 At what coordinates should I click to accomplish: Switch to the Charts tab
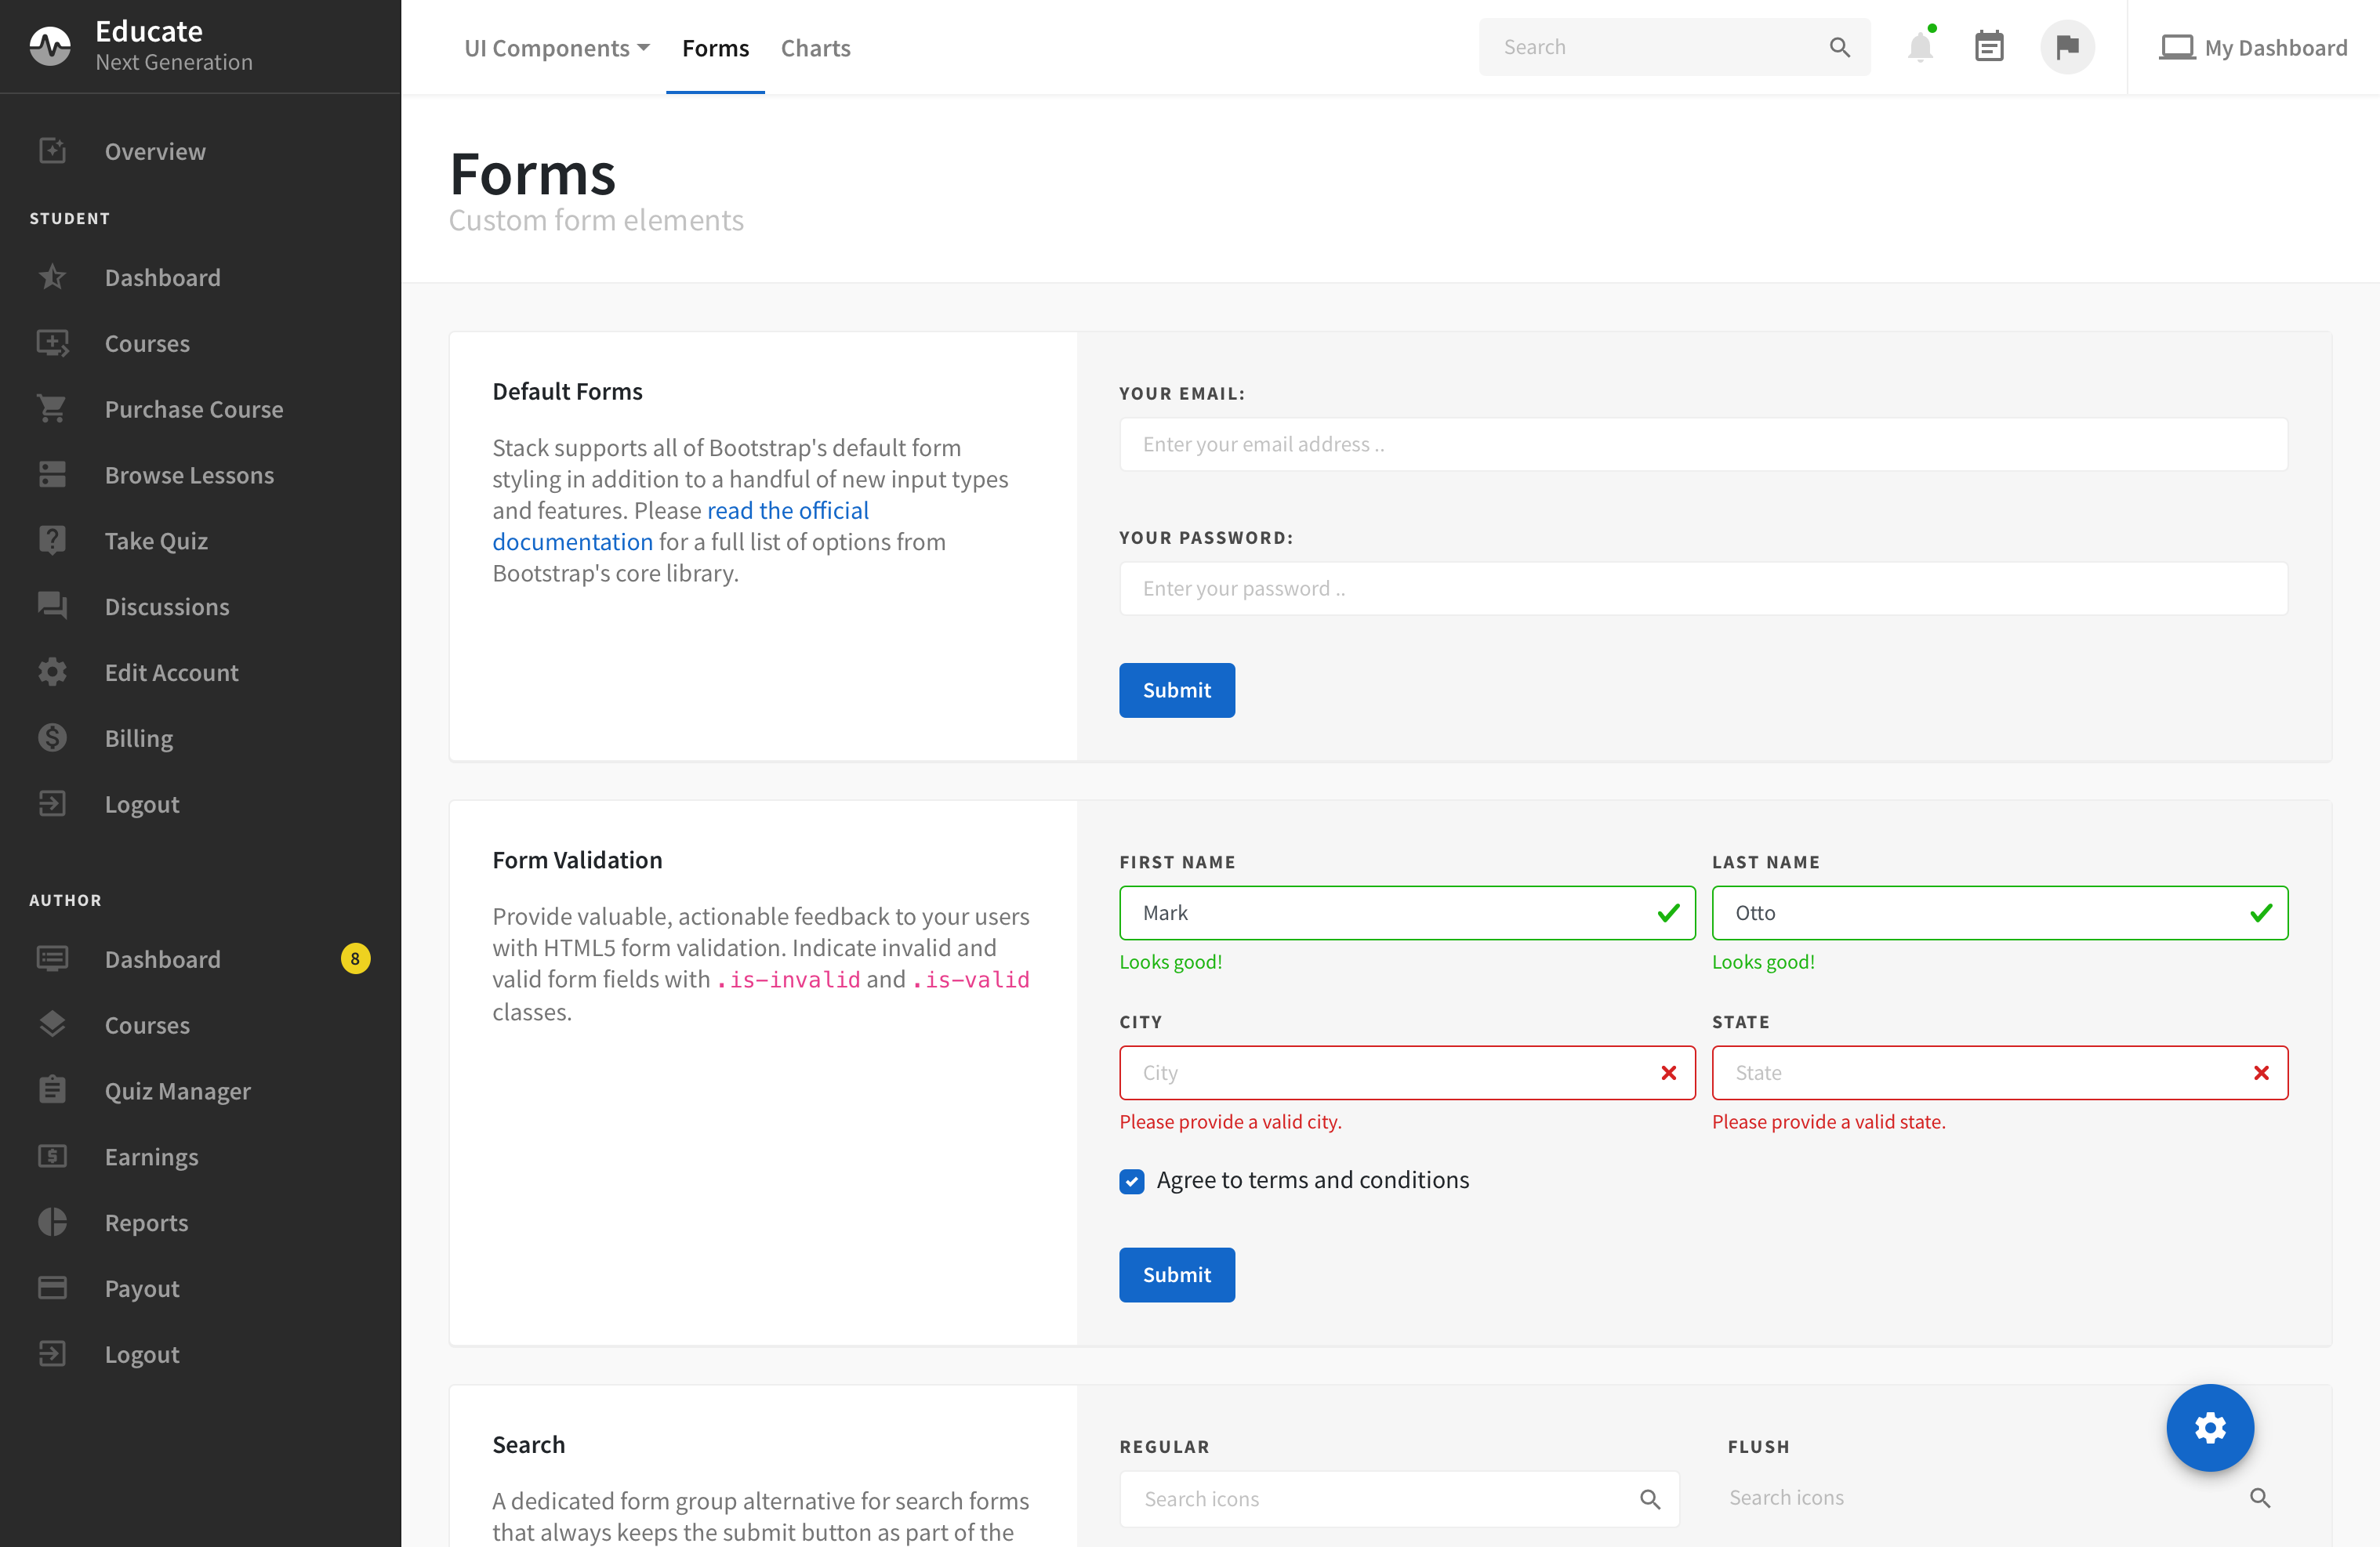(815, 48)
